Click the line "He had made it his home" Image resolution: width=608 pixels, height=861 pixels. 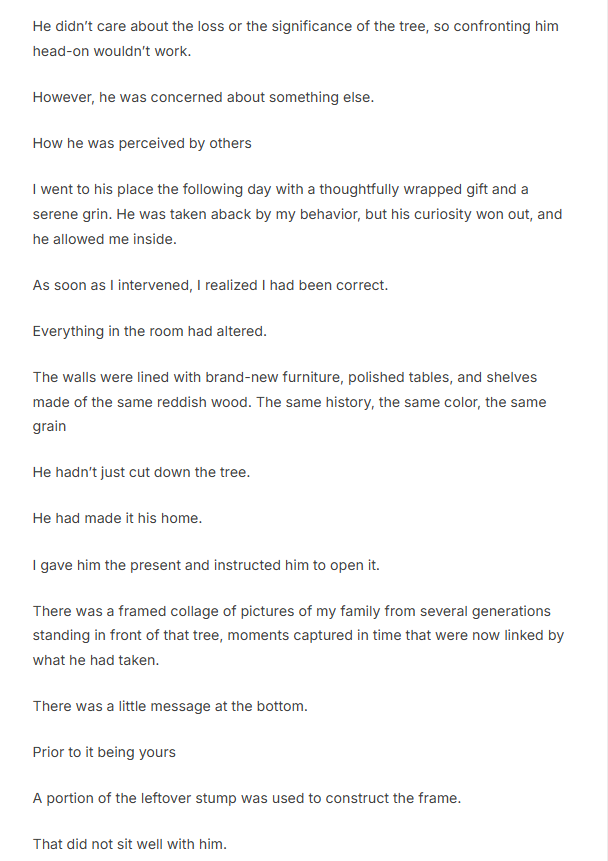click(119, 518)
